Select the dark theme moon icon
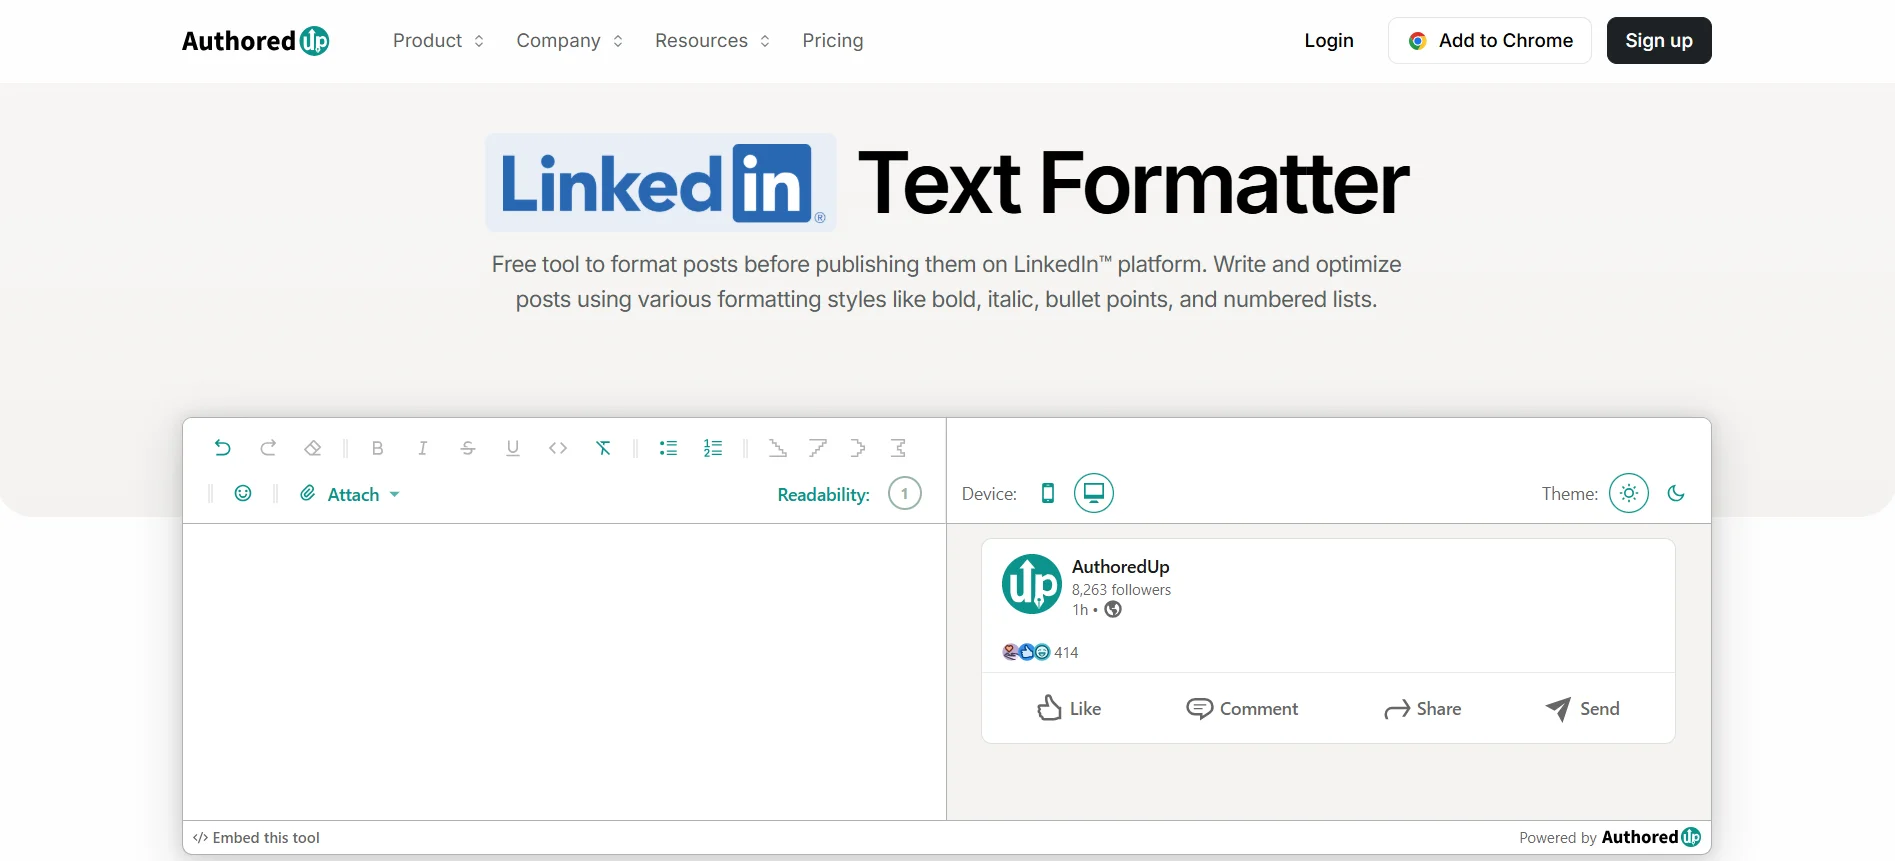Screen dimensions: 1895x861 click(x=1677, y=493)
